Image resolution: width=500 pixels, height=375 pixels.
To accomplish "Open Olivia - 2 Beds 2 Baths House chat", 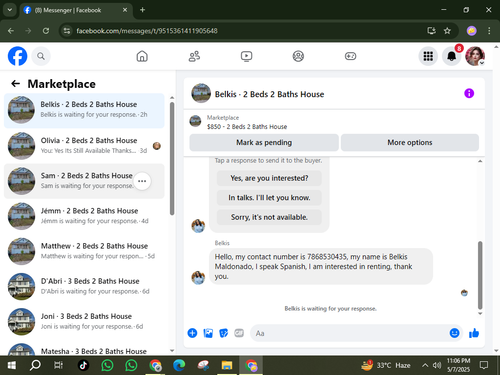I will point(84,146).
